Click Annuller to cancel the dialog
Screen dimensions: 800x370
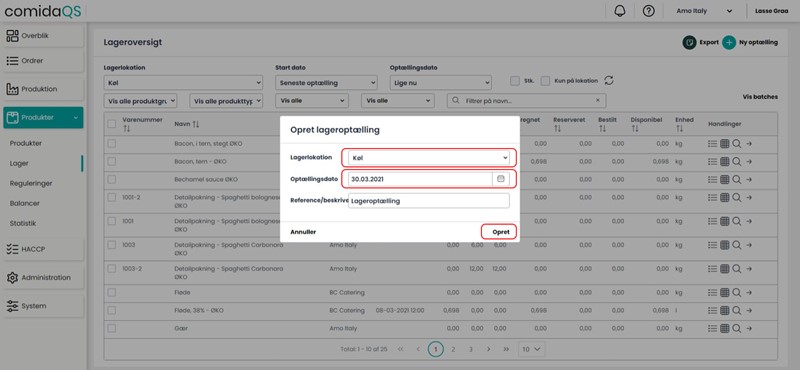(x=303, y=232)
